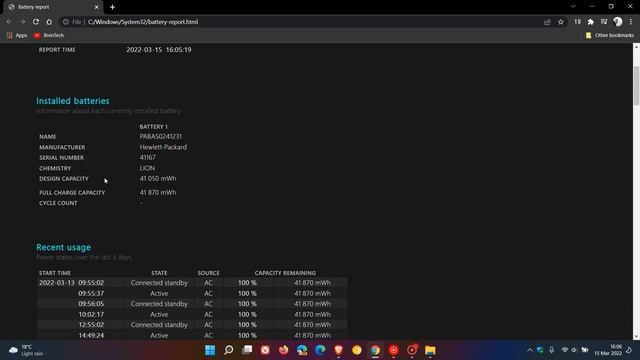Screen dimensions: 640x360
Task: Open the Other bookmarks folder
Action: point(610,36)
